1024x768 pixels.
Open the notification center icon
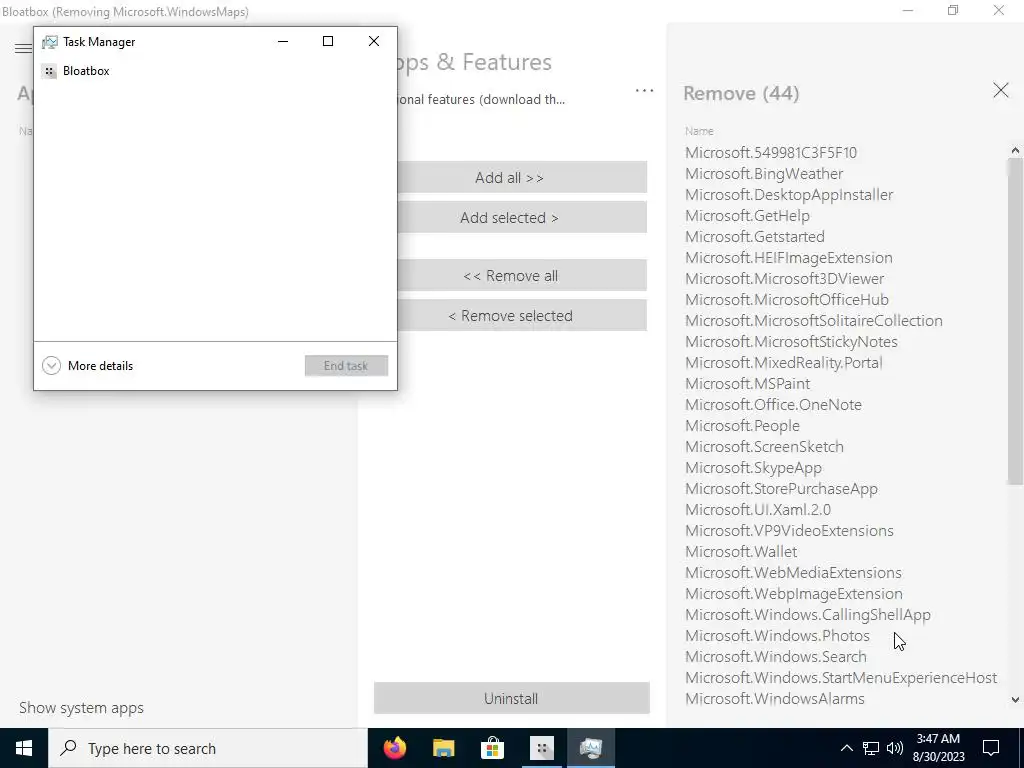[991, 748]
